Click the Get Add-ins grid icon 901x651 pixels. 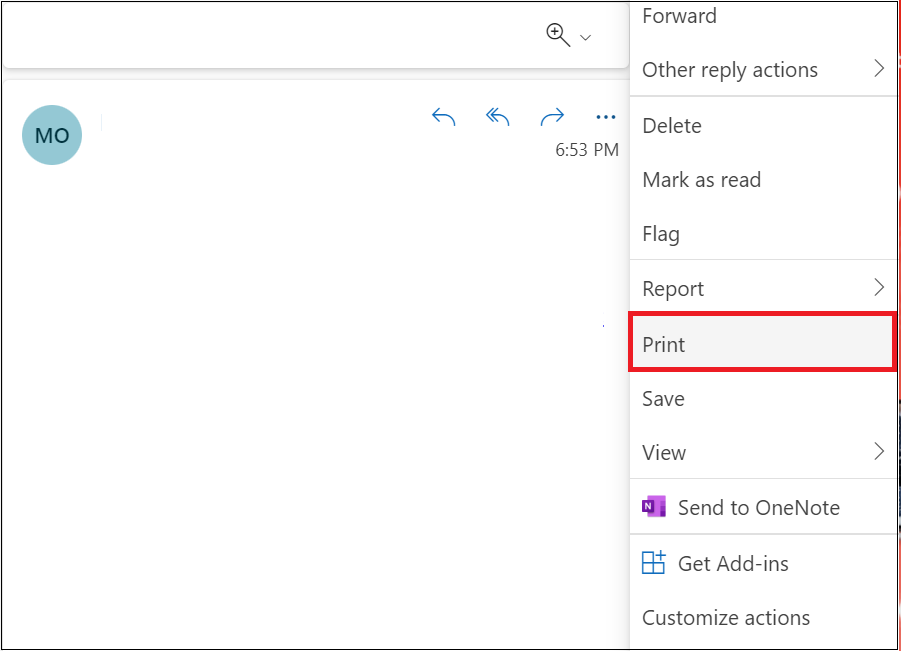click(653, 563)
